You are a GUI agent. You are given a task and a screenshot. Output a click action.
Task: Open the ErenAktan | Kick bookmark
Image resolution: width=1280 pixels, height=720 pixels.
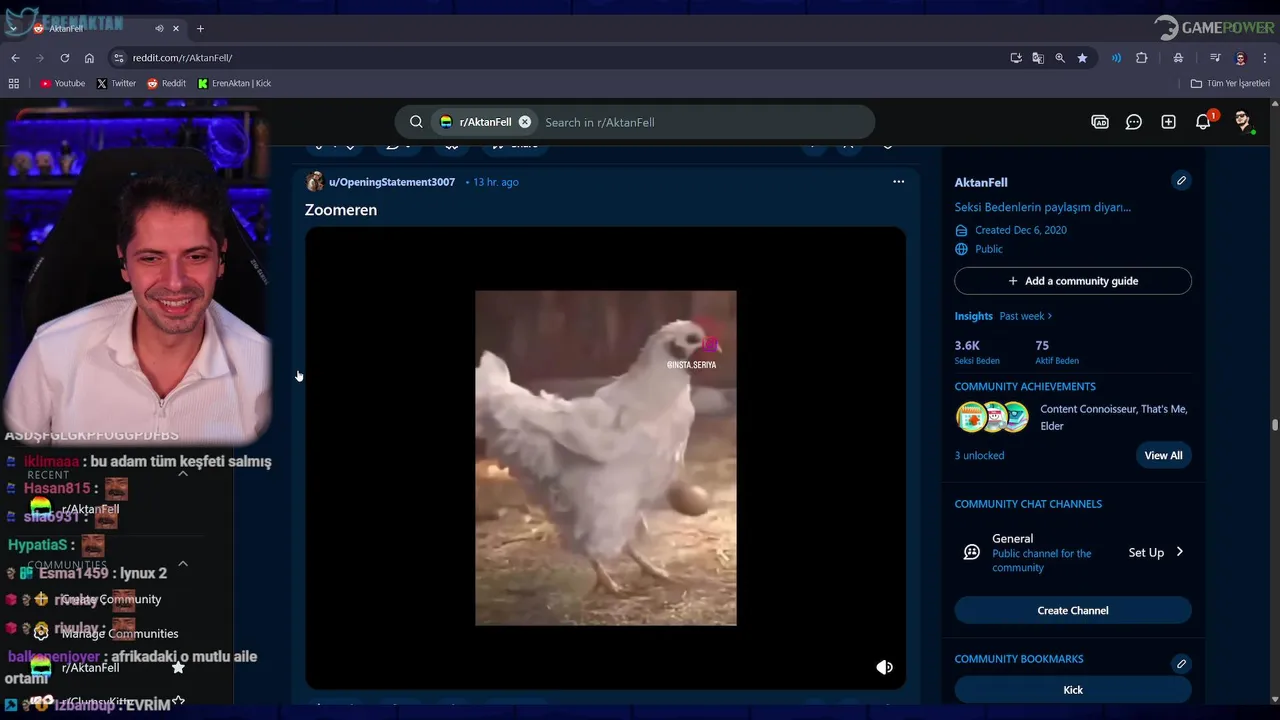pos(235,84)
